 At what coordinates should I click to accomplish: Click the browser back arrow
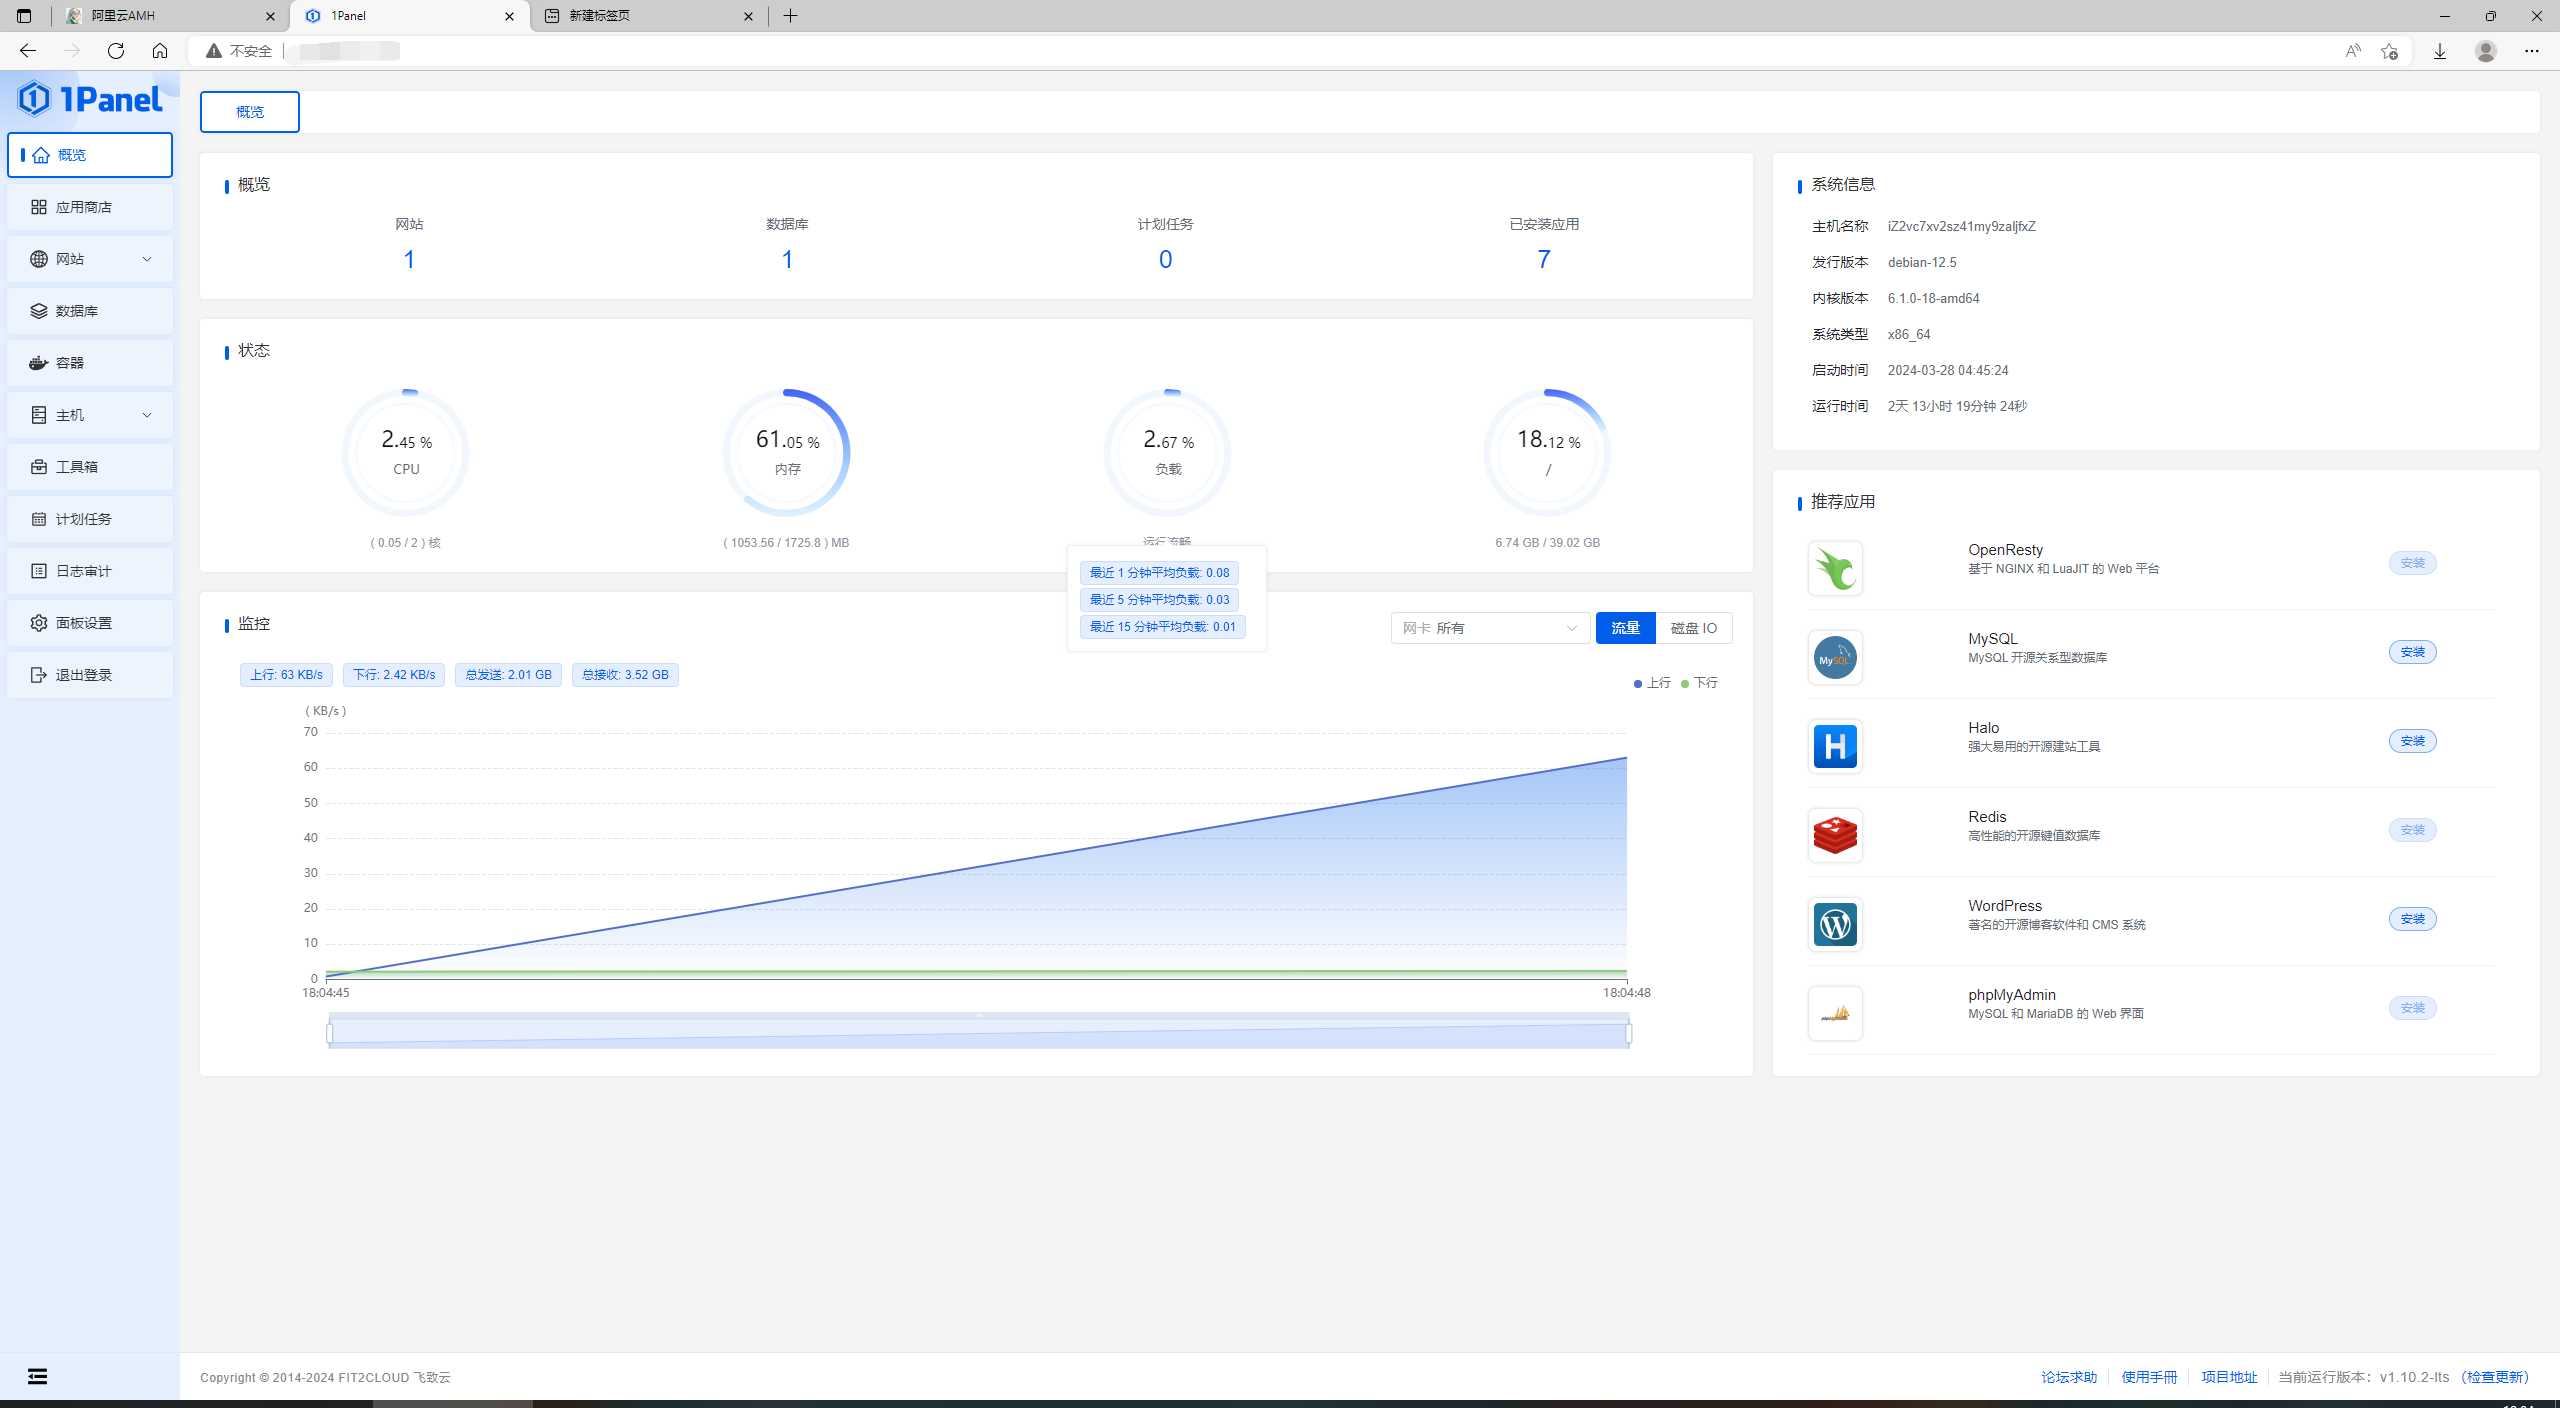(x=28, y=51)
